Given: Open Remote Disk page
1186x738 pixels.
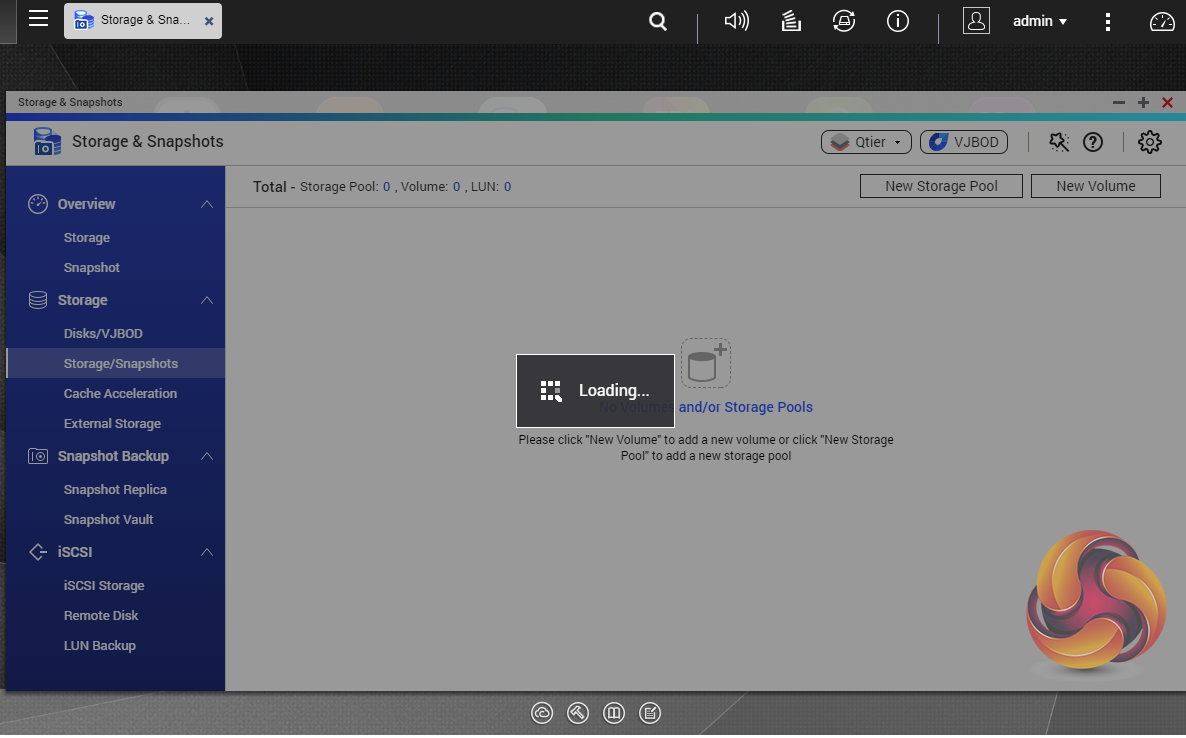Looking at the screenshot, I should tap(101, 616).
